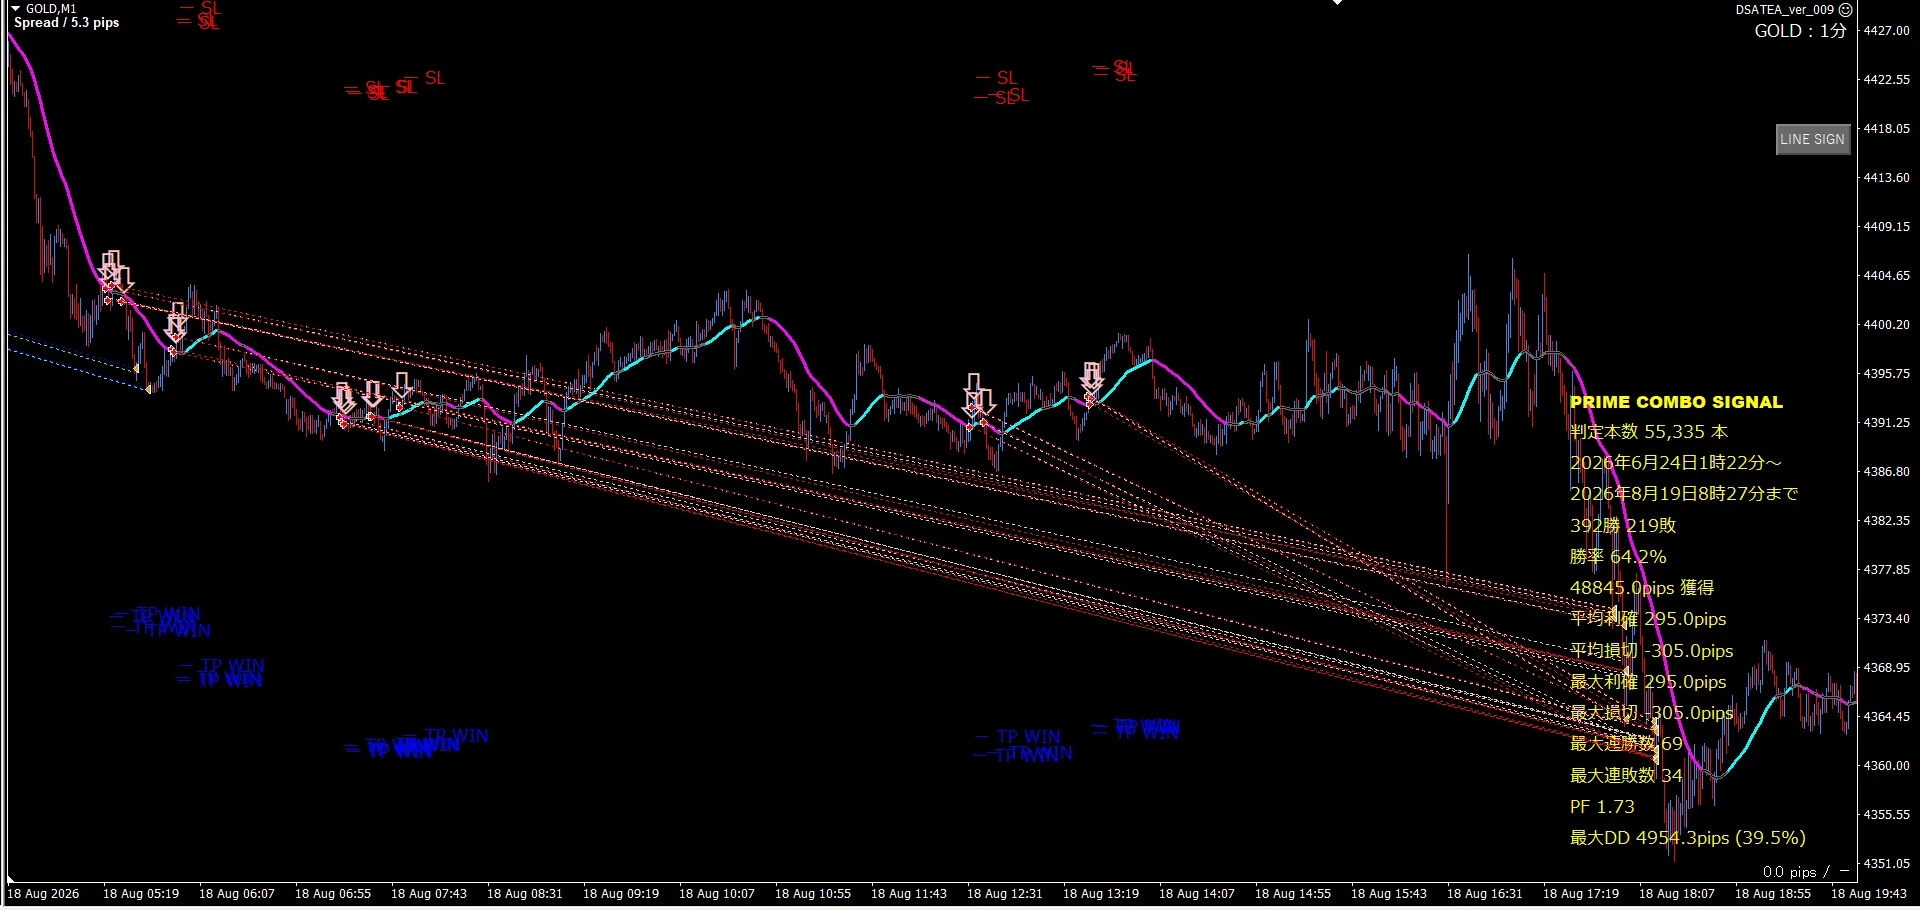Click the '勝率 64.2%' win rate
Viewport: 1920px width, 910px height.
[x=1618, y=557]
